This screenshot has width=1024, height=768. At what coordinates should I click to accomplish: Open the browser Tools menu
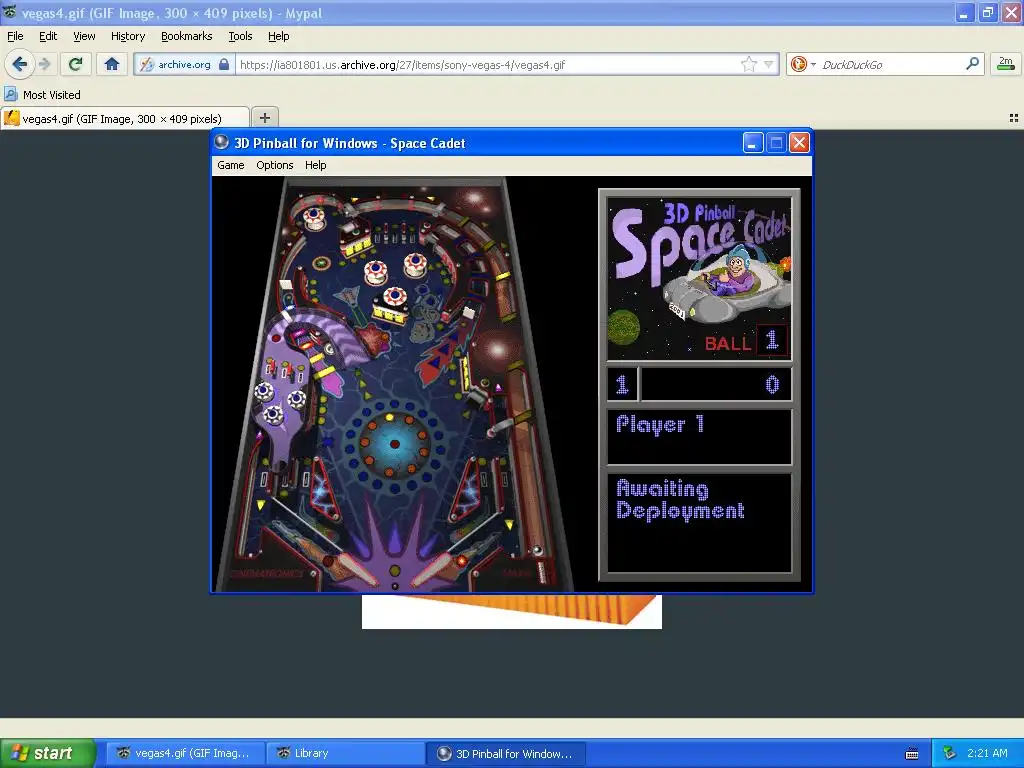(240, 36)
